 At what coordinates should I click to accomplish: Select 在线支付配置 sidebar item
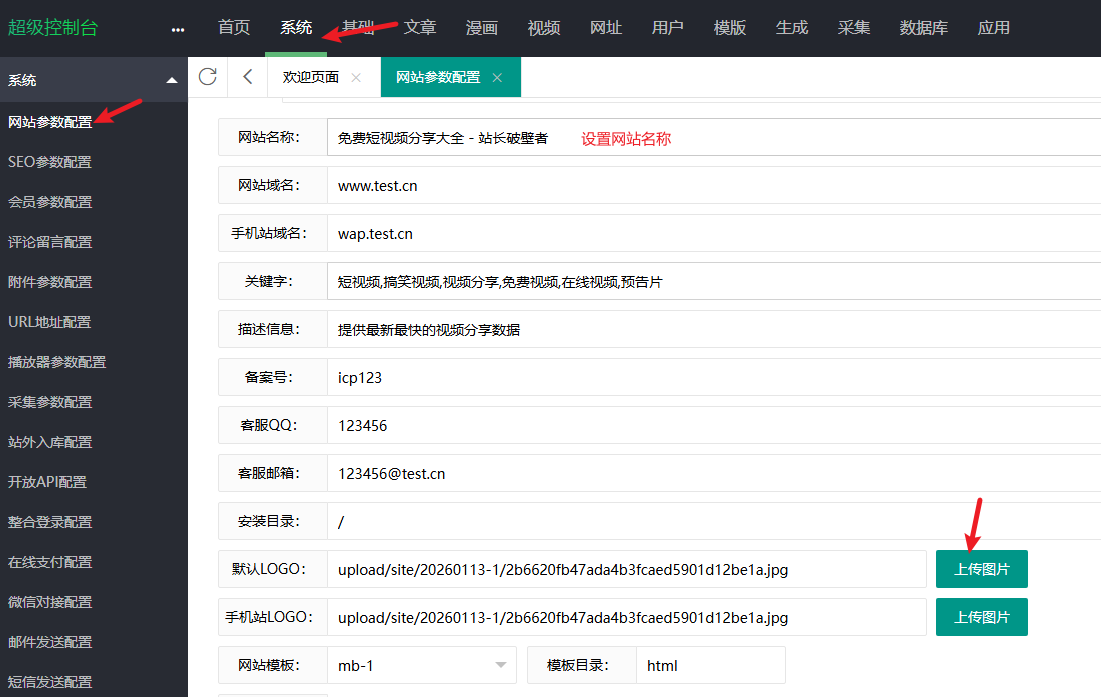point(50,562)
